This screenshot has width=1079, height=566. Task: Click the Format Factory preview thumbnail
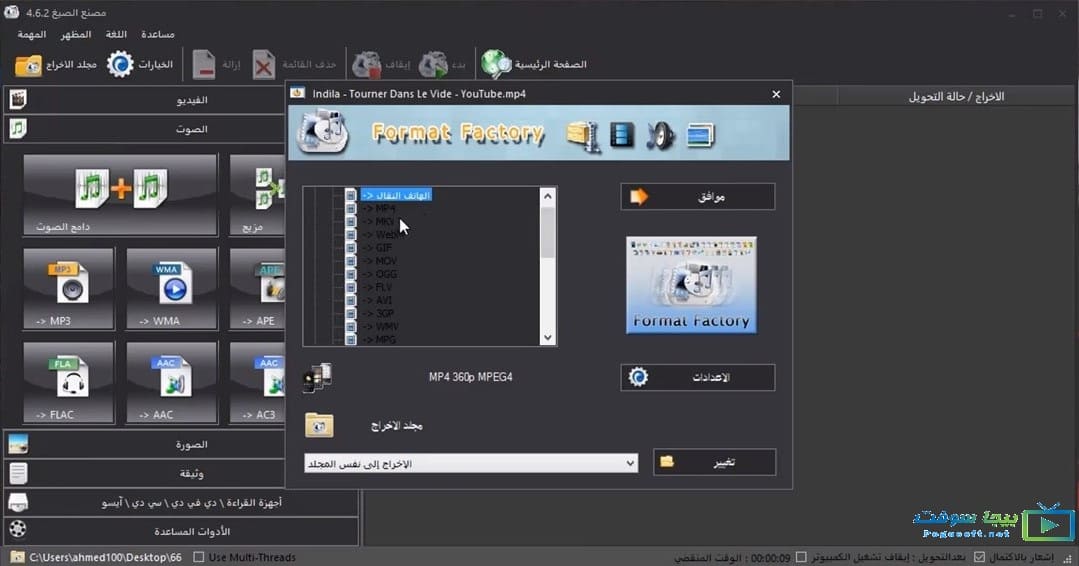tap(692, 285)
